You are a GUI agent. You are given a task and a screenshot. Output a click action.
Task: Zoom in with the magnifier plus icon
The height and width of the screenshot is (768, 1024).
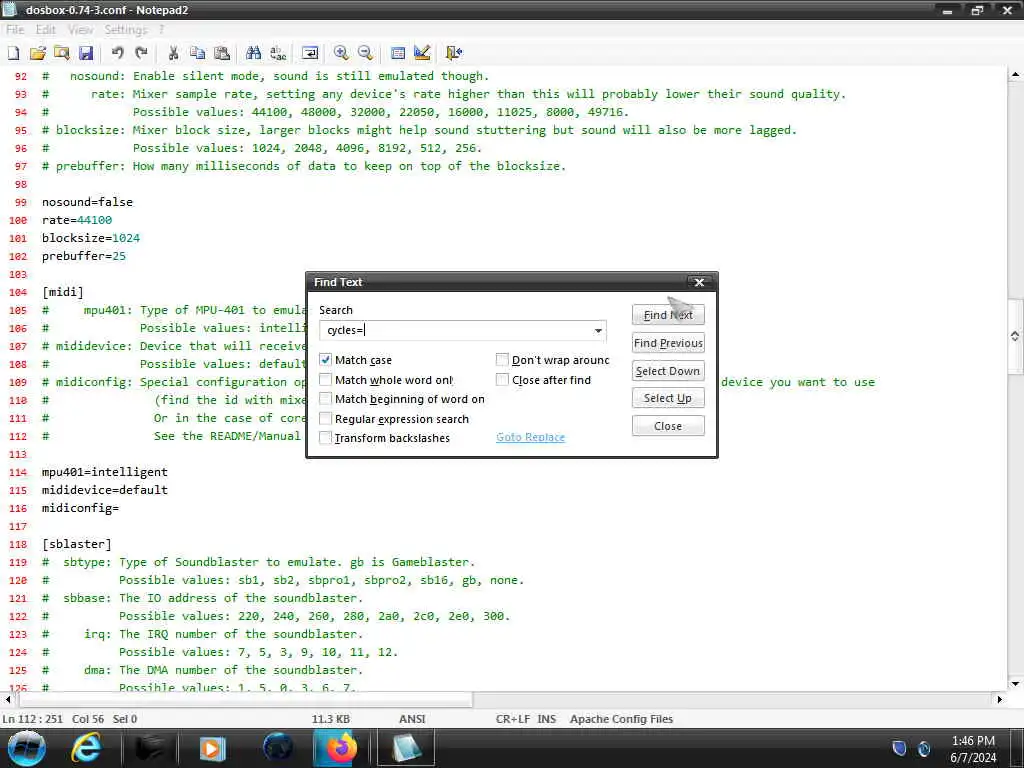(341, 53)
